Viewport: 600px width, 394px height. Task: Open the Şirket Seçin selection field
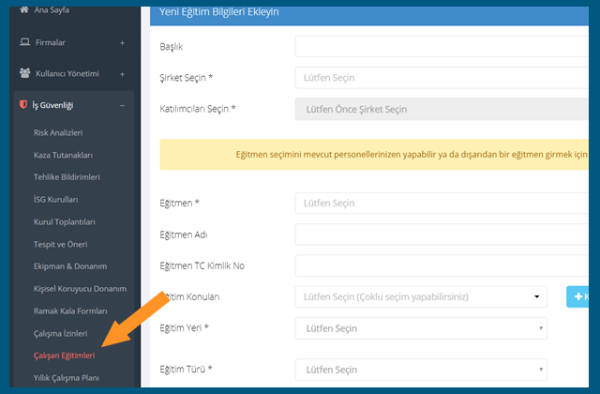click(442, 78)
